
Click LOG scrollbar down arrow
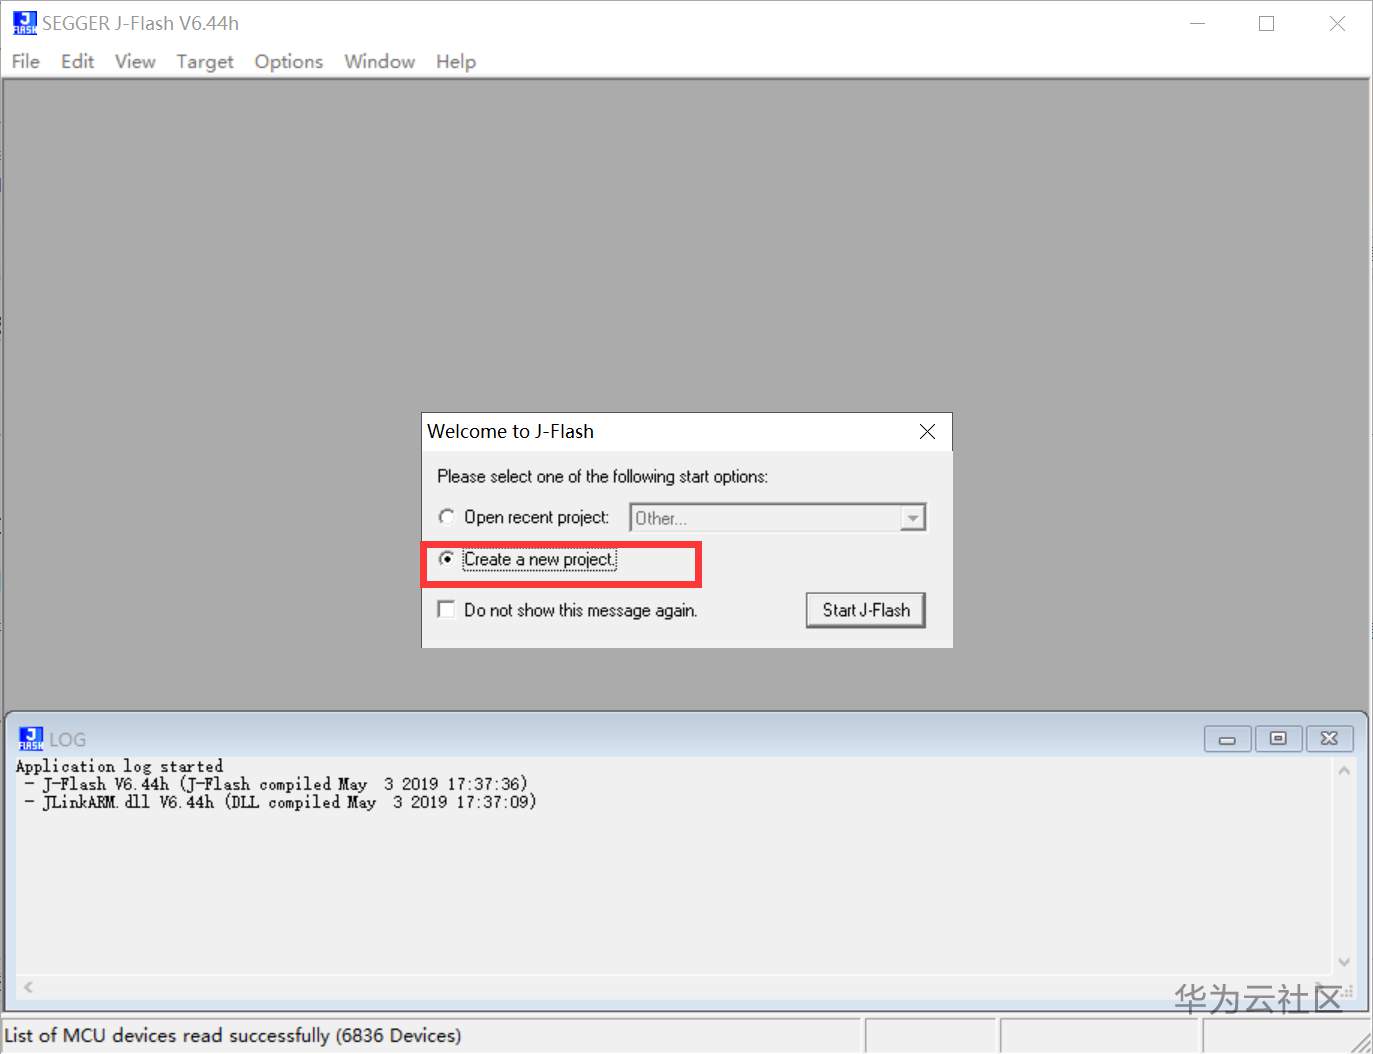click(x=1344, y=962)
